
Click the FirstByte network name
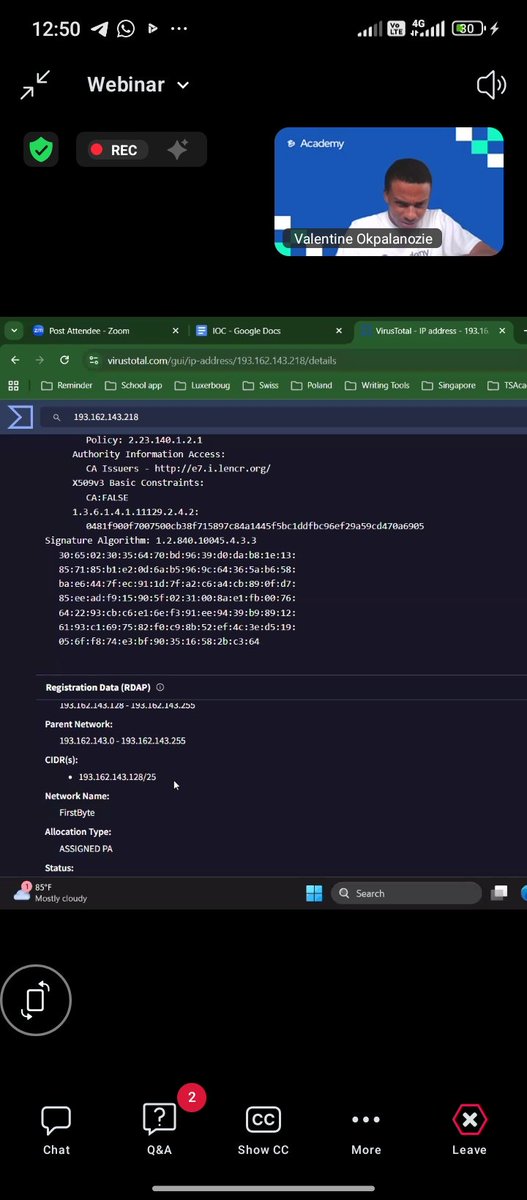(x=77, y=813)
